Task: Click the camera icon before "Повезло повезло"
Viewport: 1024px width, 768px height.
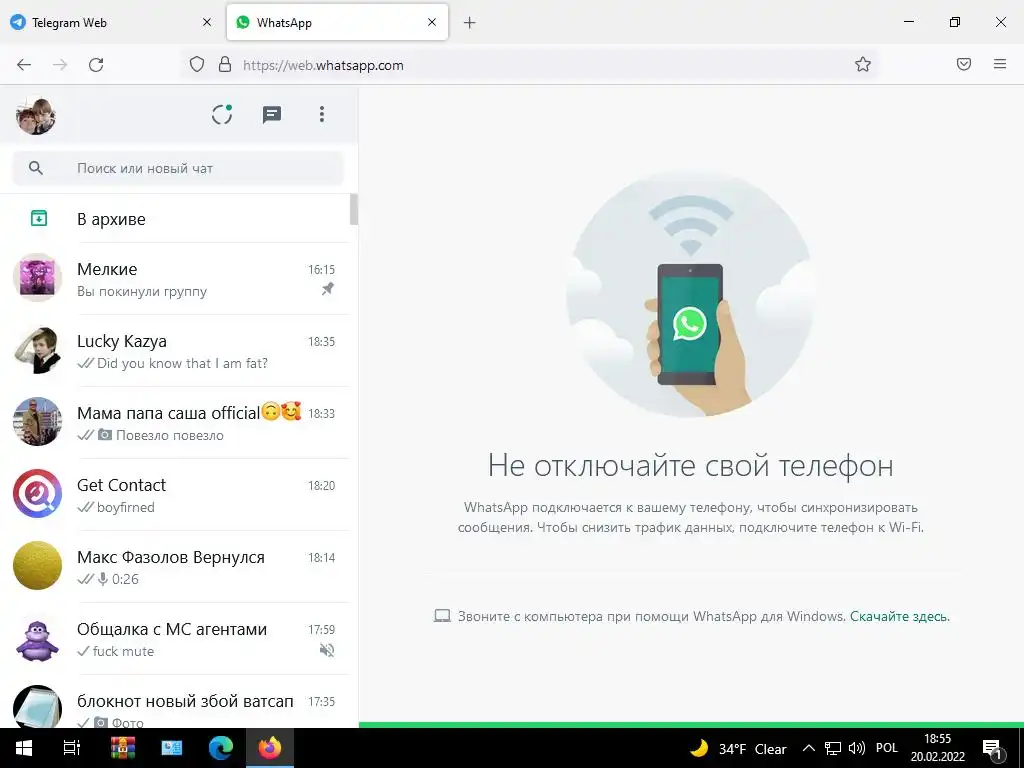Action: pos(104,434)
